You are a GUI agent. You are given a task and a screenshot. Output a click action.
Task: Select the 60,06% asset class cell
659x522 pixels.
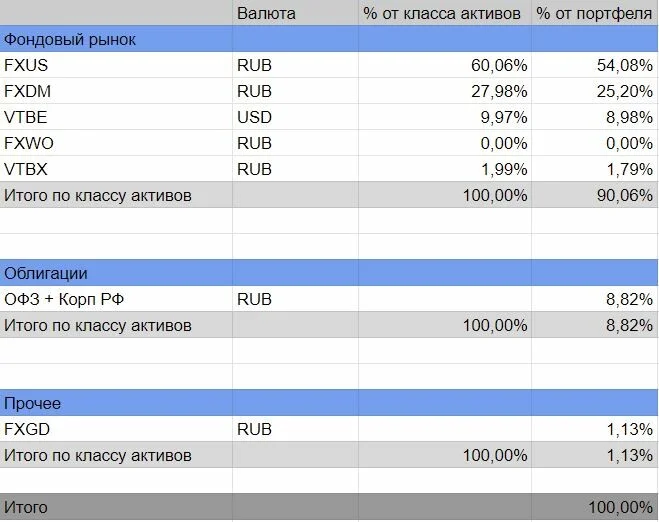click(445, 65)
